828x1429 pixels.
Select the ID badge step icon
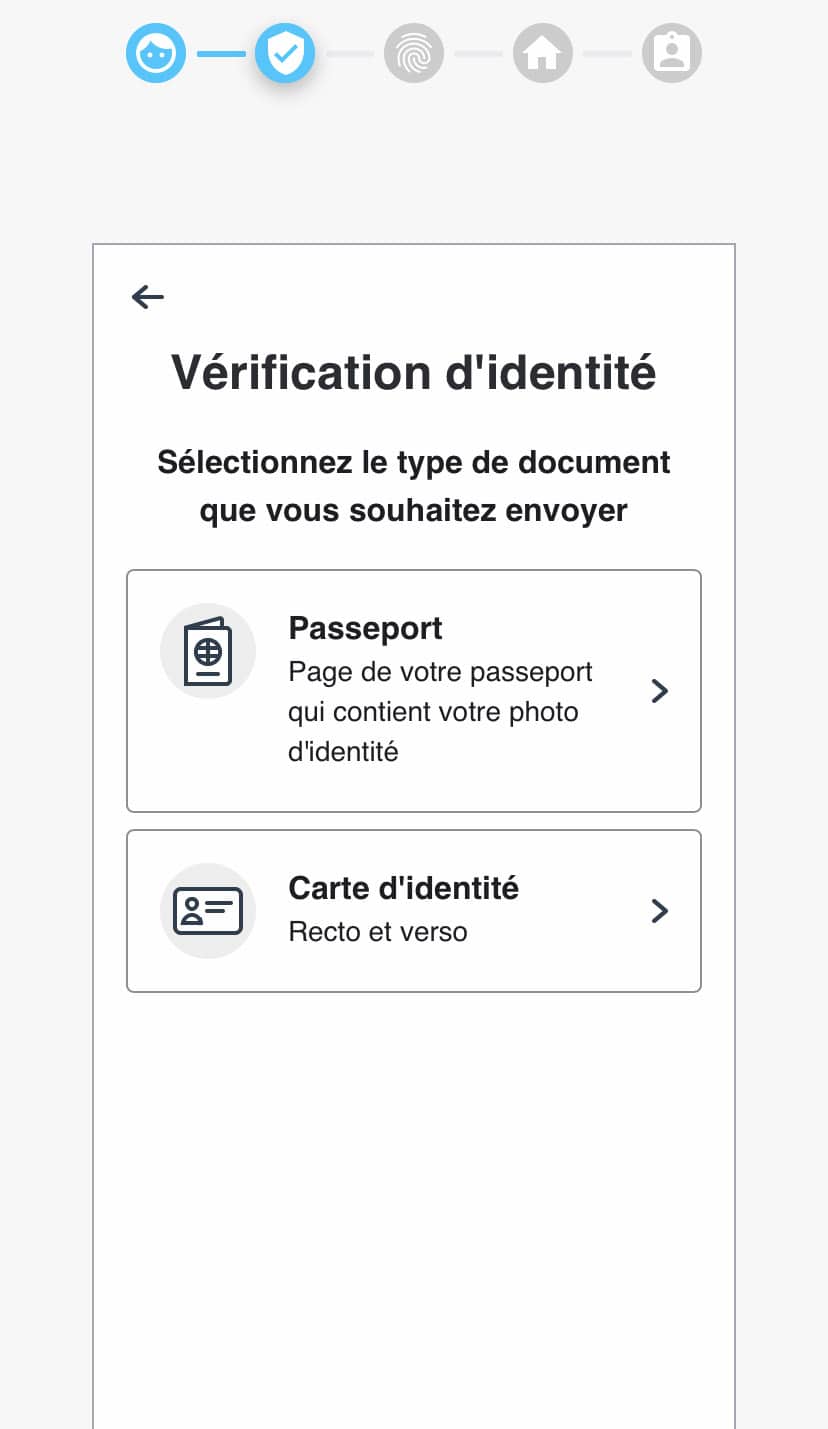(x=672, y=53)
